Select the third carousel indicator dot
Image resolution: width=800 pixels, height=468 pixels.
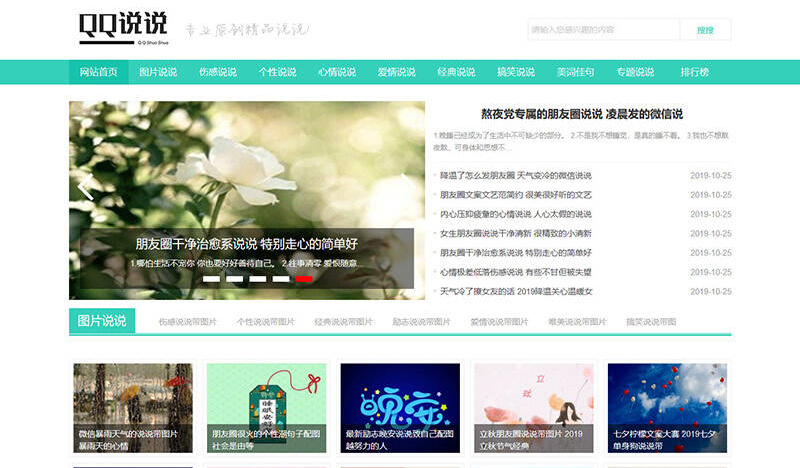pos(258,279)
